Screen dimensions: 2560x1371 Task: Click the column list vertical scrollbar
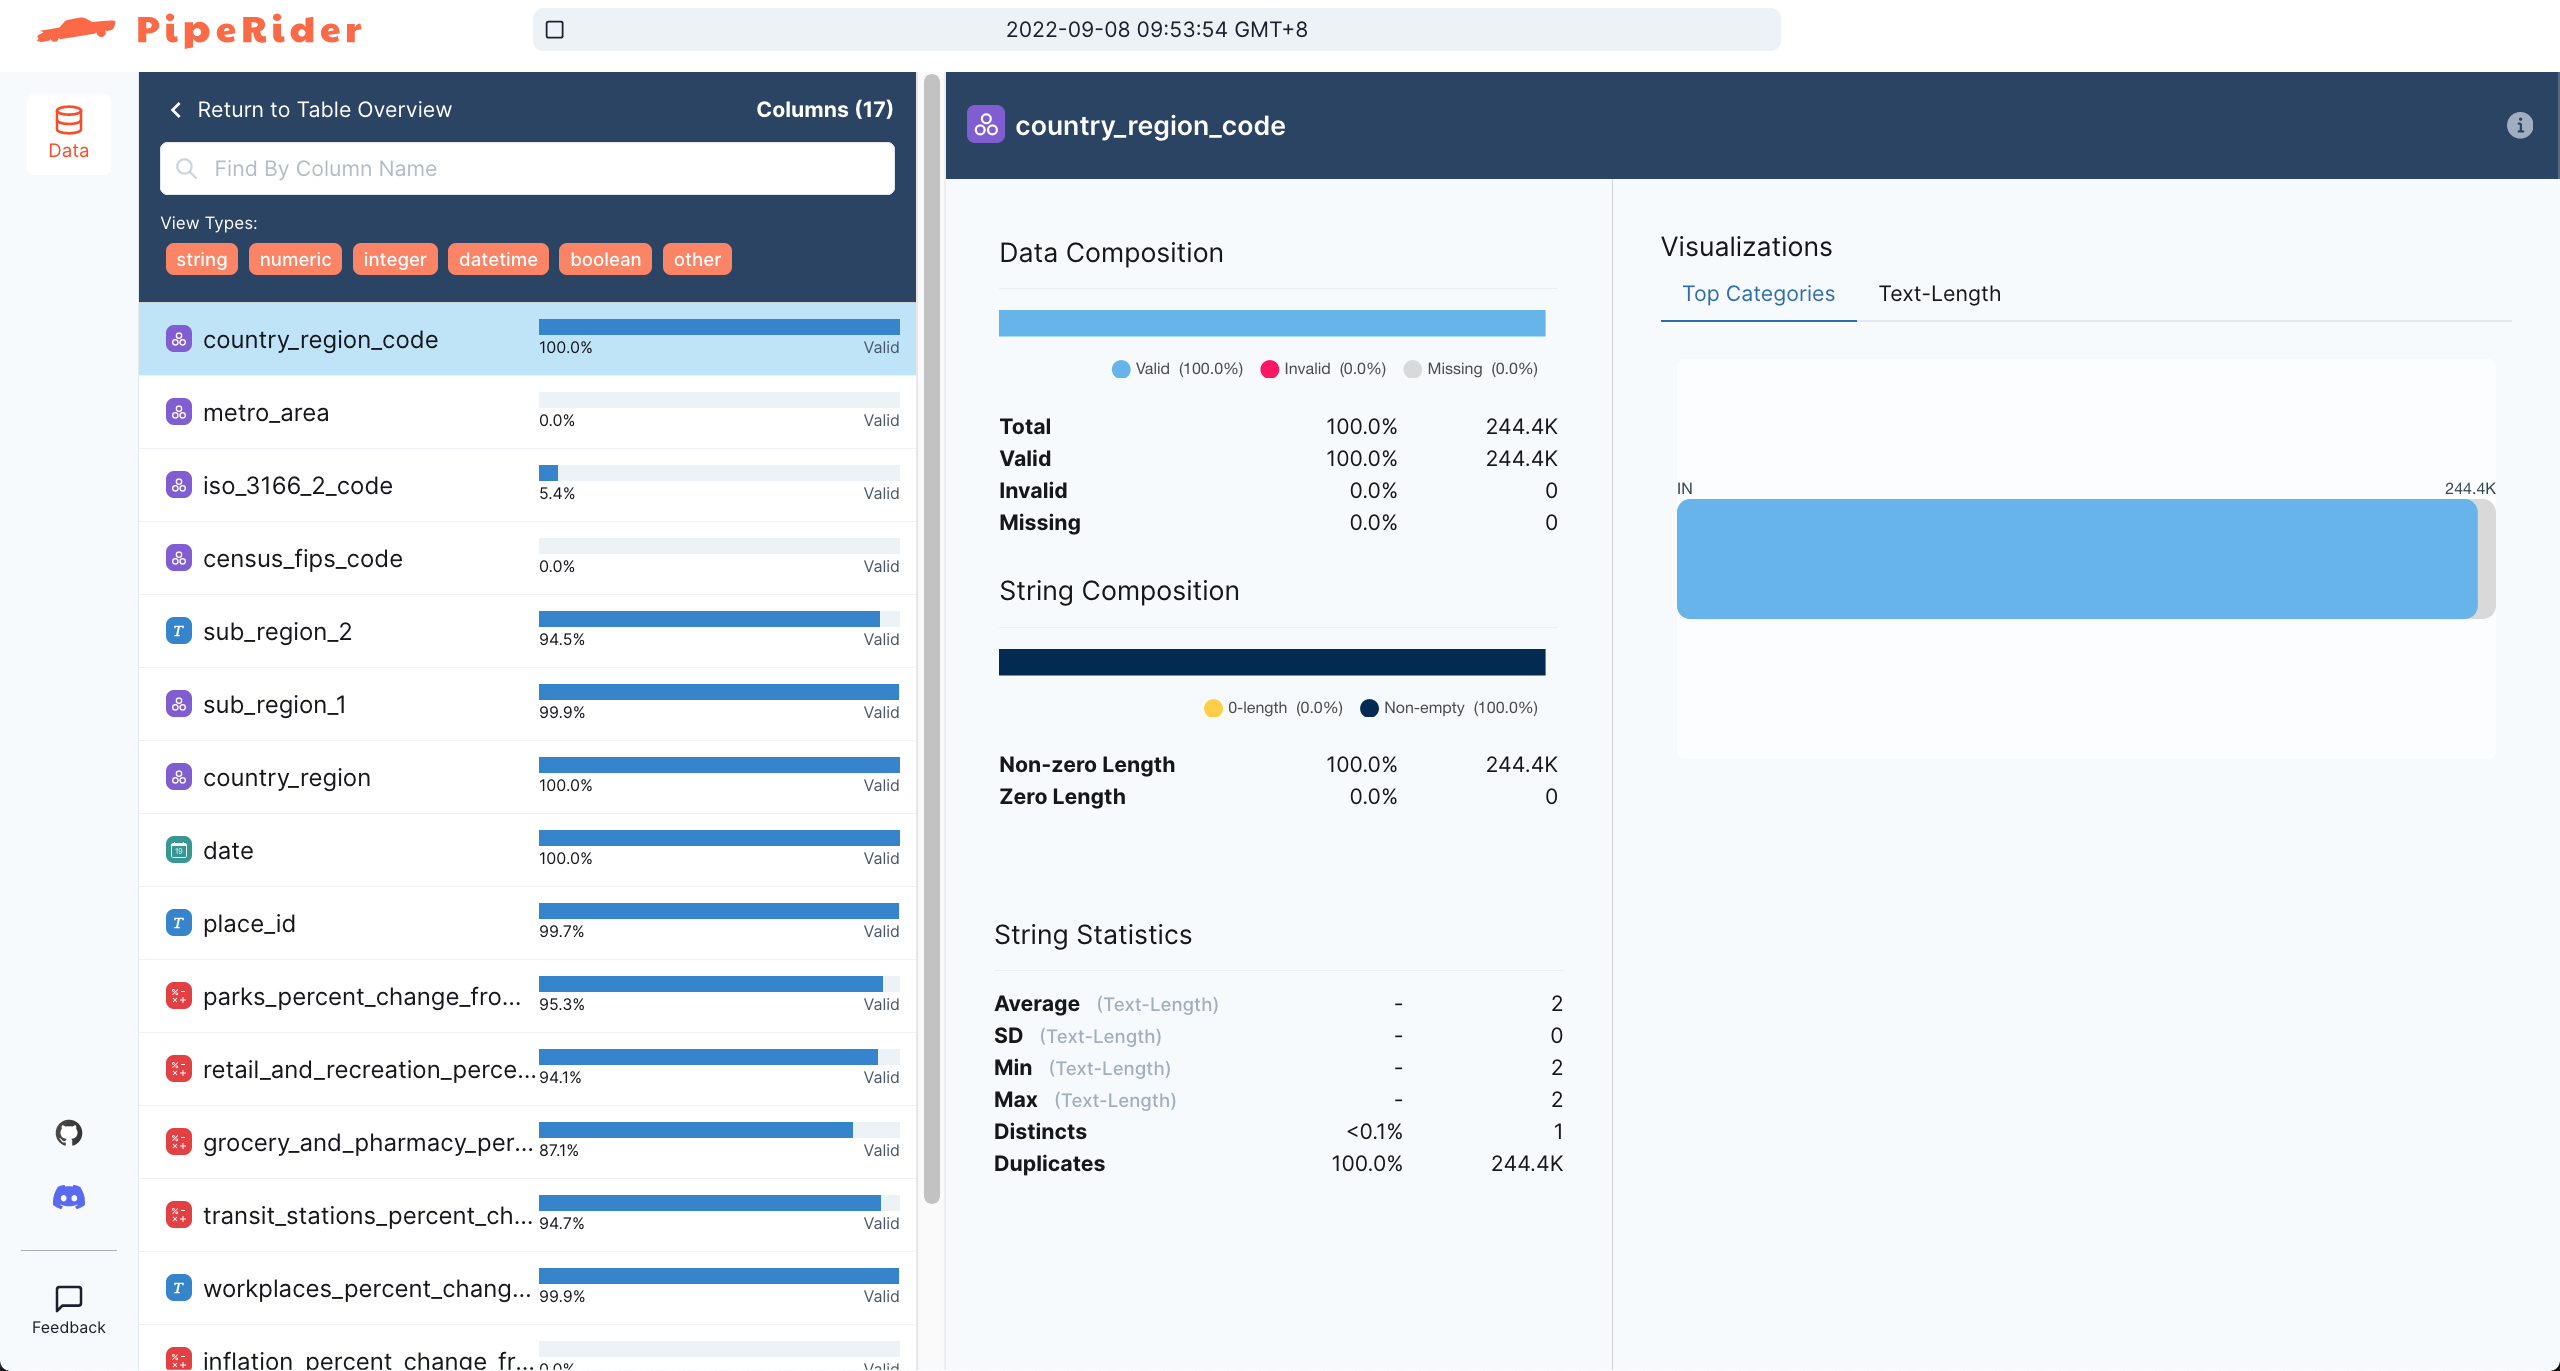pos(931,640)
